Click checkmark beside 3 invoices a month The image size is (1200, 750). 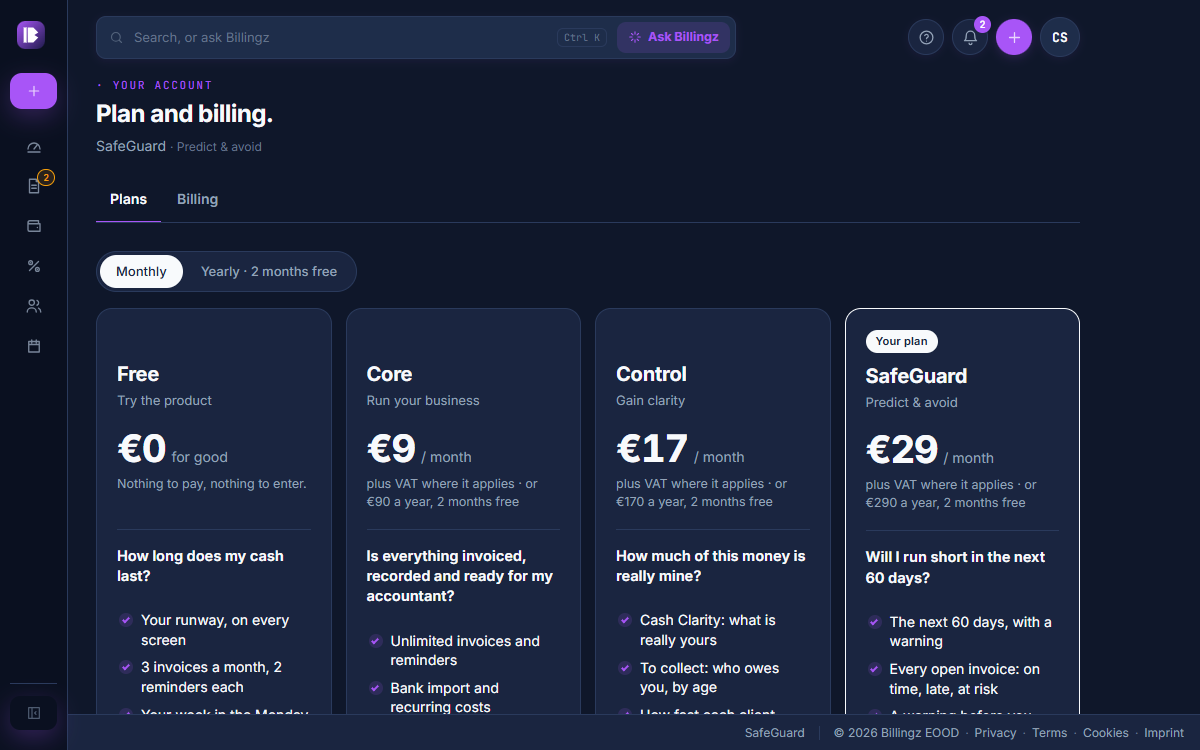pos(126,667)
